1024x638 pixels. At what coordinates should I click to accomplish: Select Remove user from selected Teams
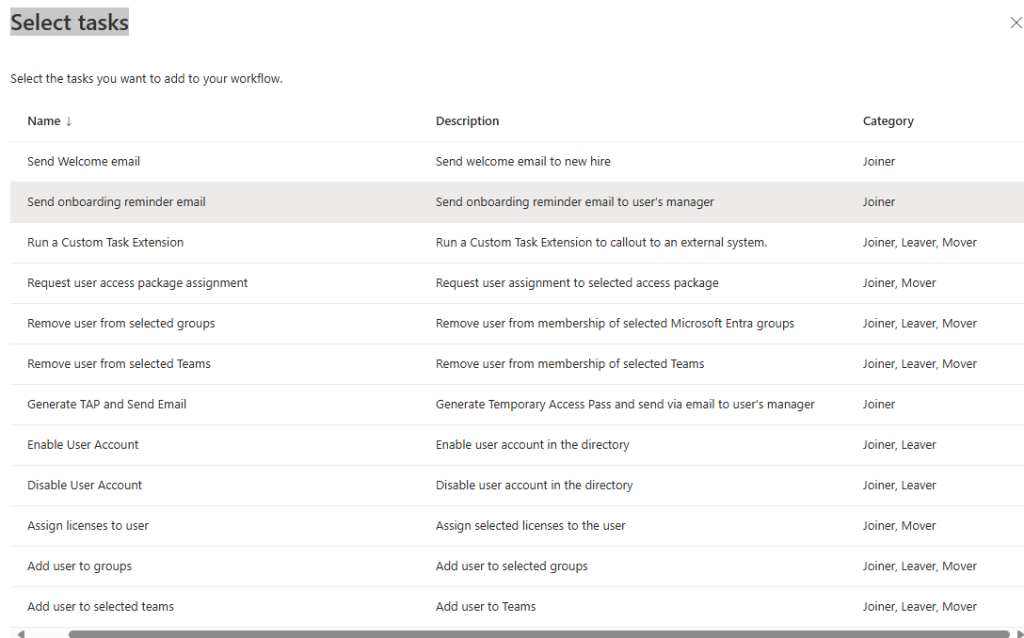(x=119, y=364)
